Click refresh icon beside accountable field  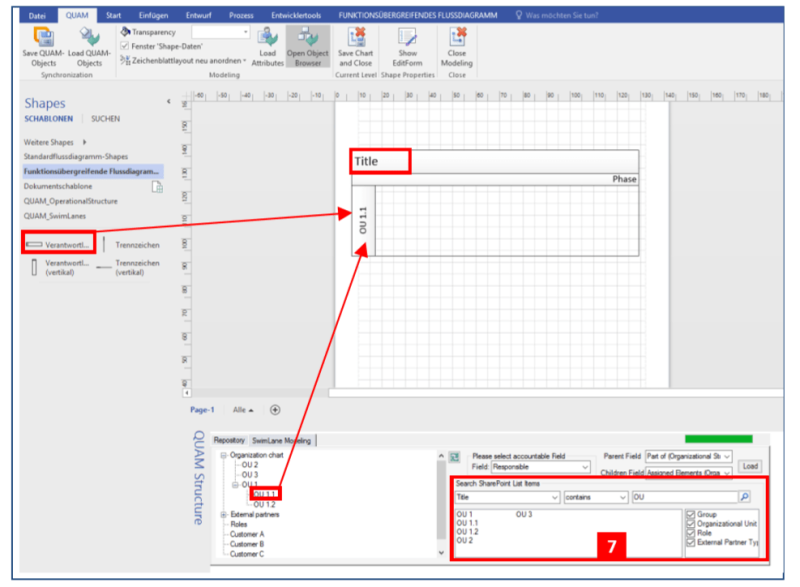[455, 457]
